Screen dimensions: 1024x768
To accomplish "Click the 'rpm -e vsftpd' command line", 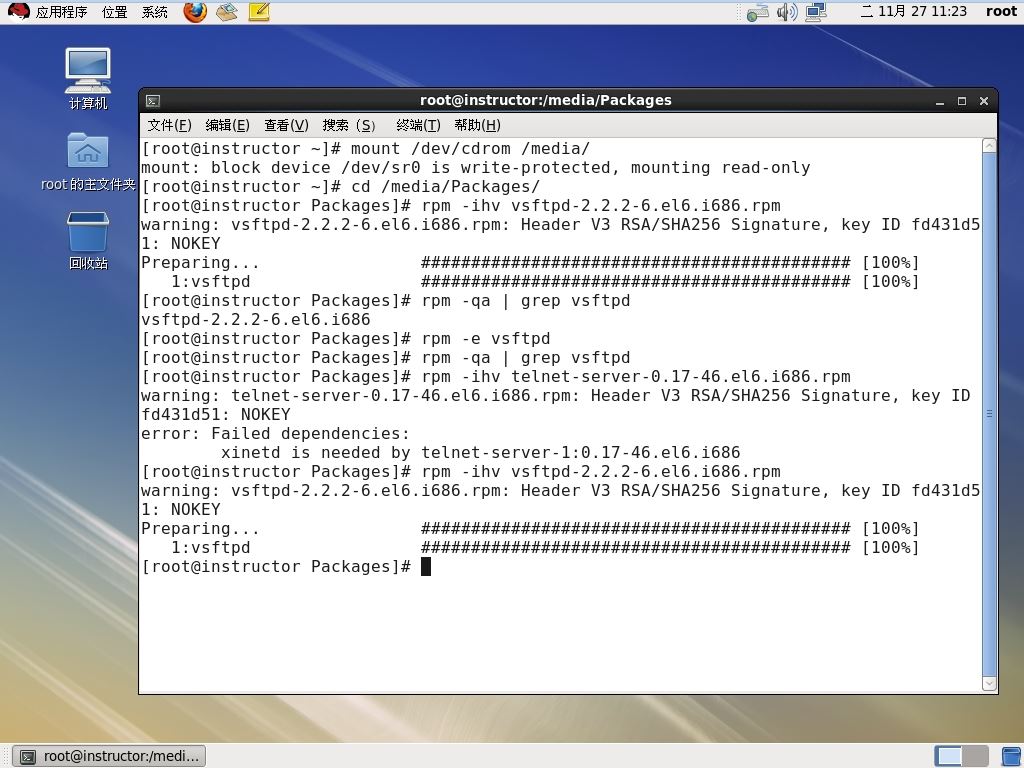I will click(346, 338).
